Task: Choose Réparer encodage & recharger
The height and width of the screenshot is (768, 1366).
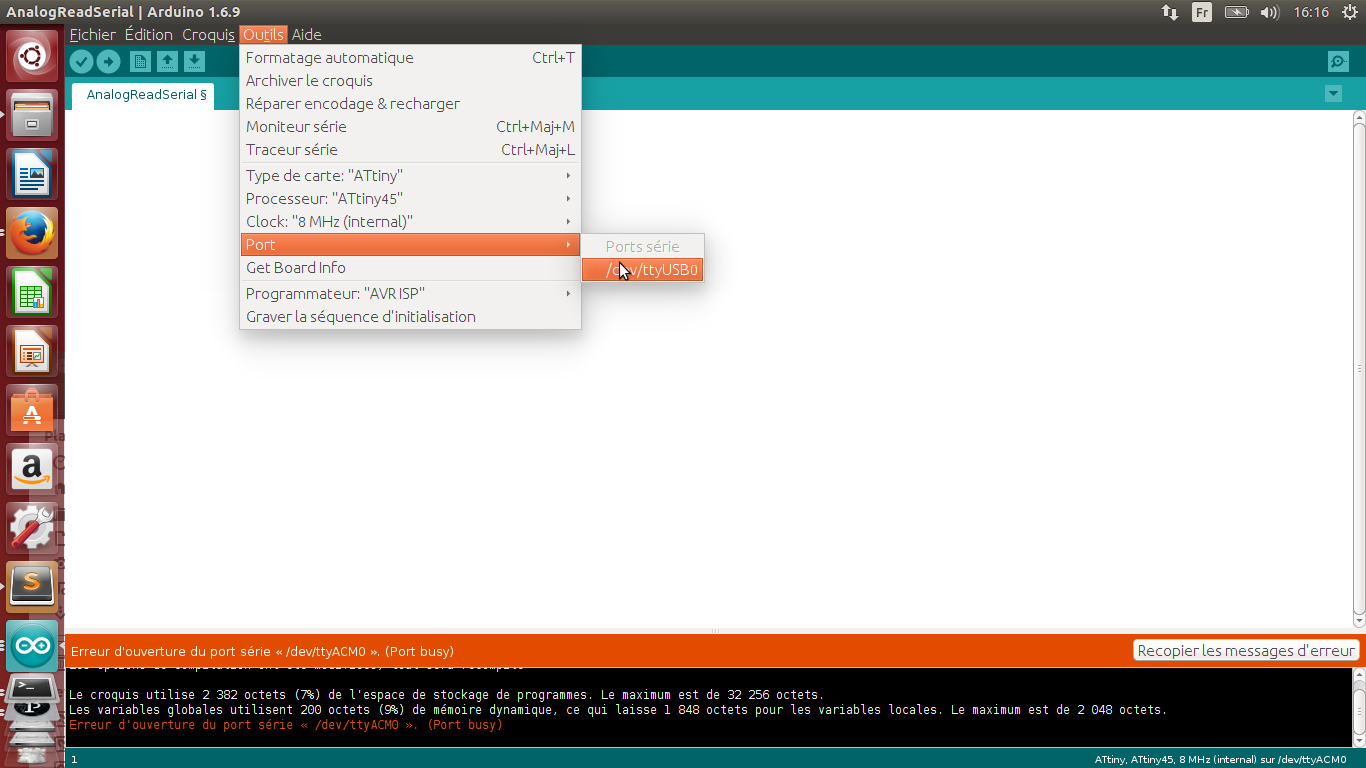Action: pyautogui.click(x=410, y=103)
